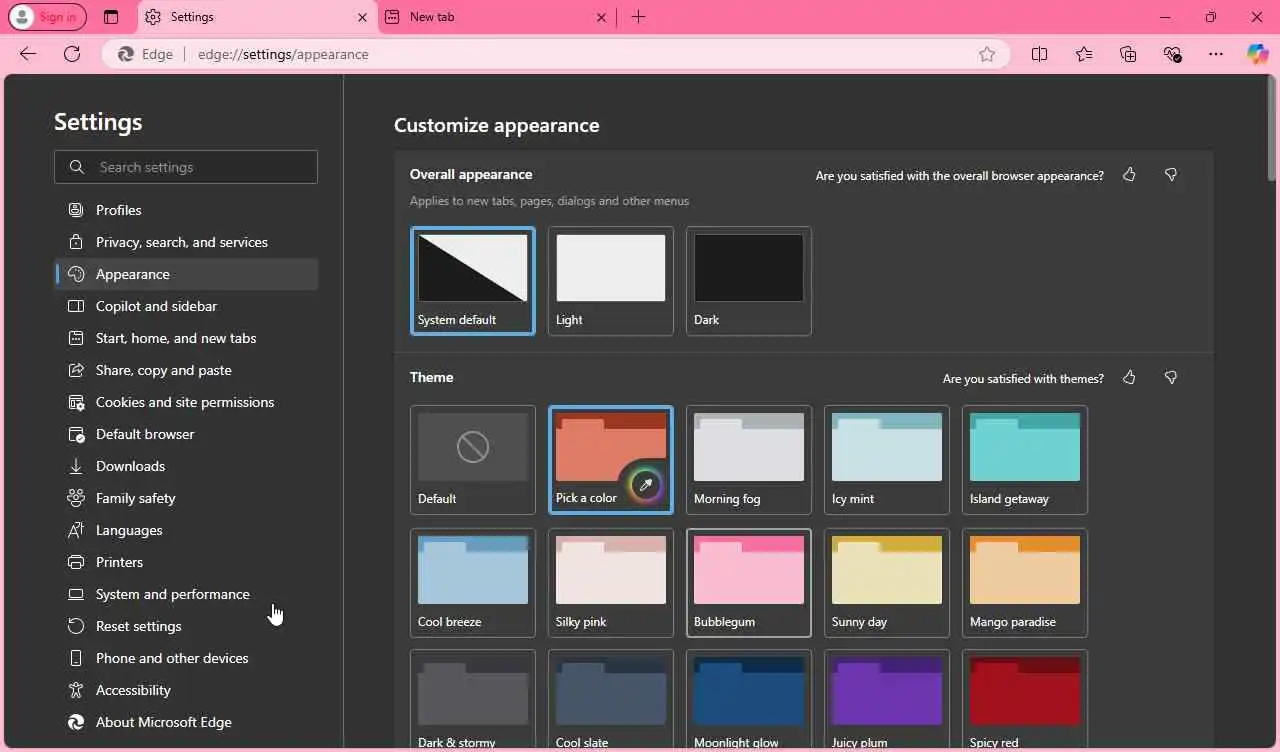Click the About Microsoft Edge logo icon
This screenshot has height=752, width=1280.
click(x=76, y=722)
